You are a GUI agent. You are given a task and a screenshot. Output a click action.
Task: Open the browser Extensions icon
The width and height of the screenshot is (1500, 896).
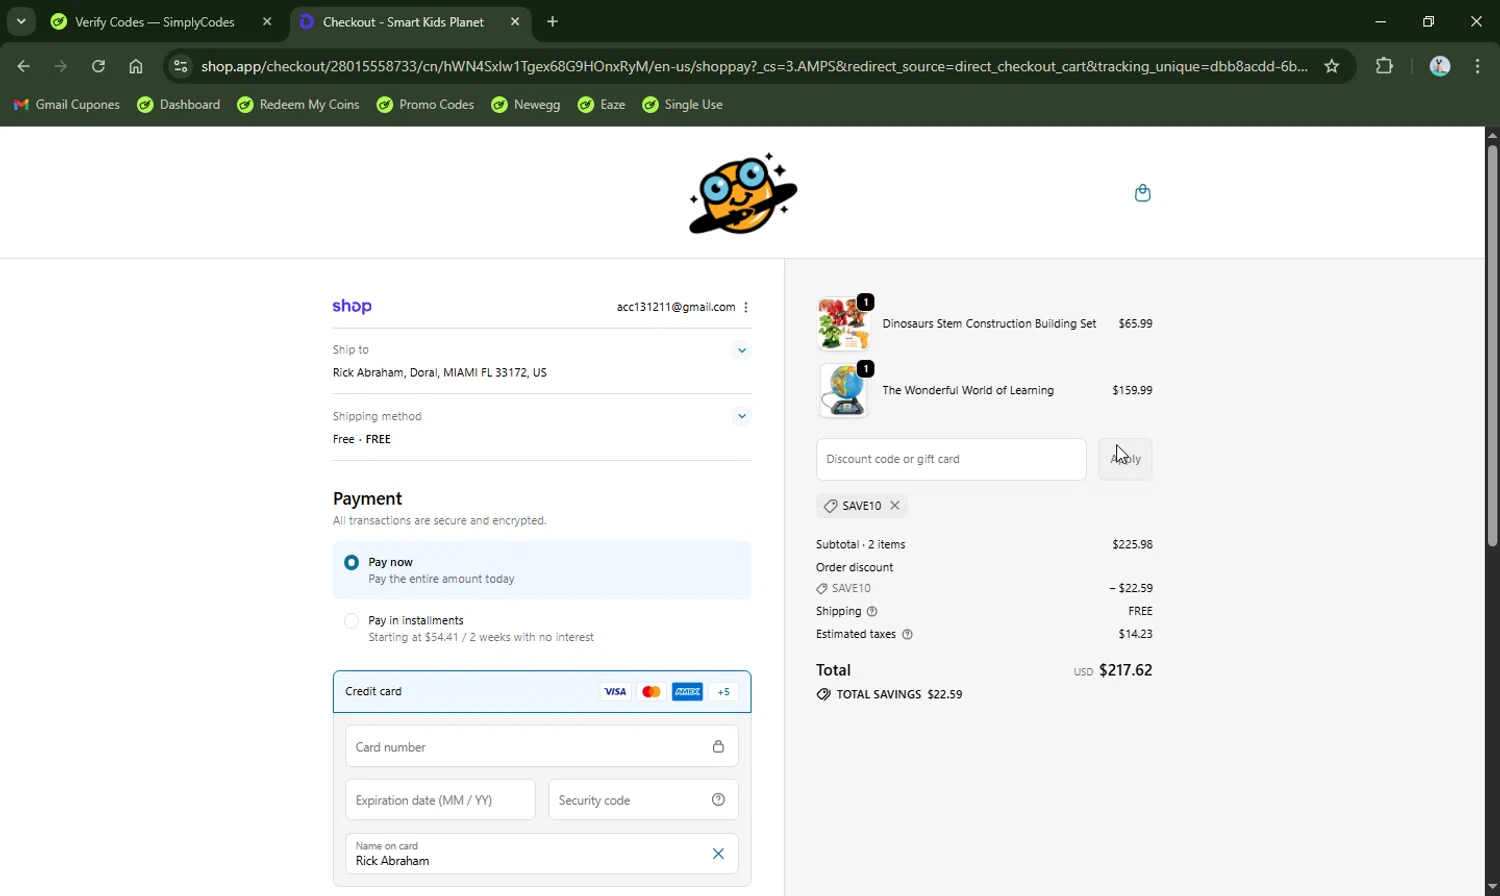(x=1384, y=66)
